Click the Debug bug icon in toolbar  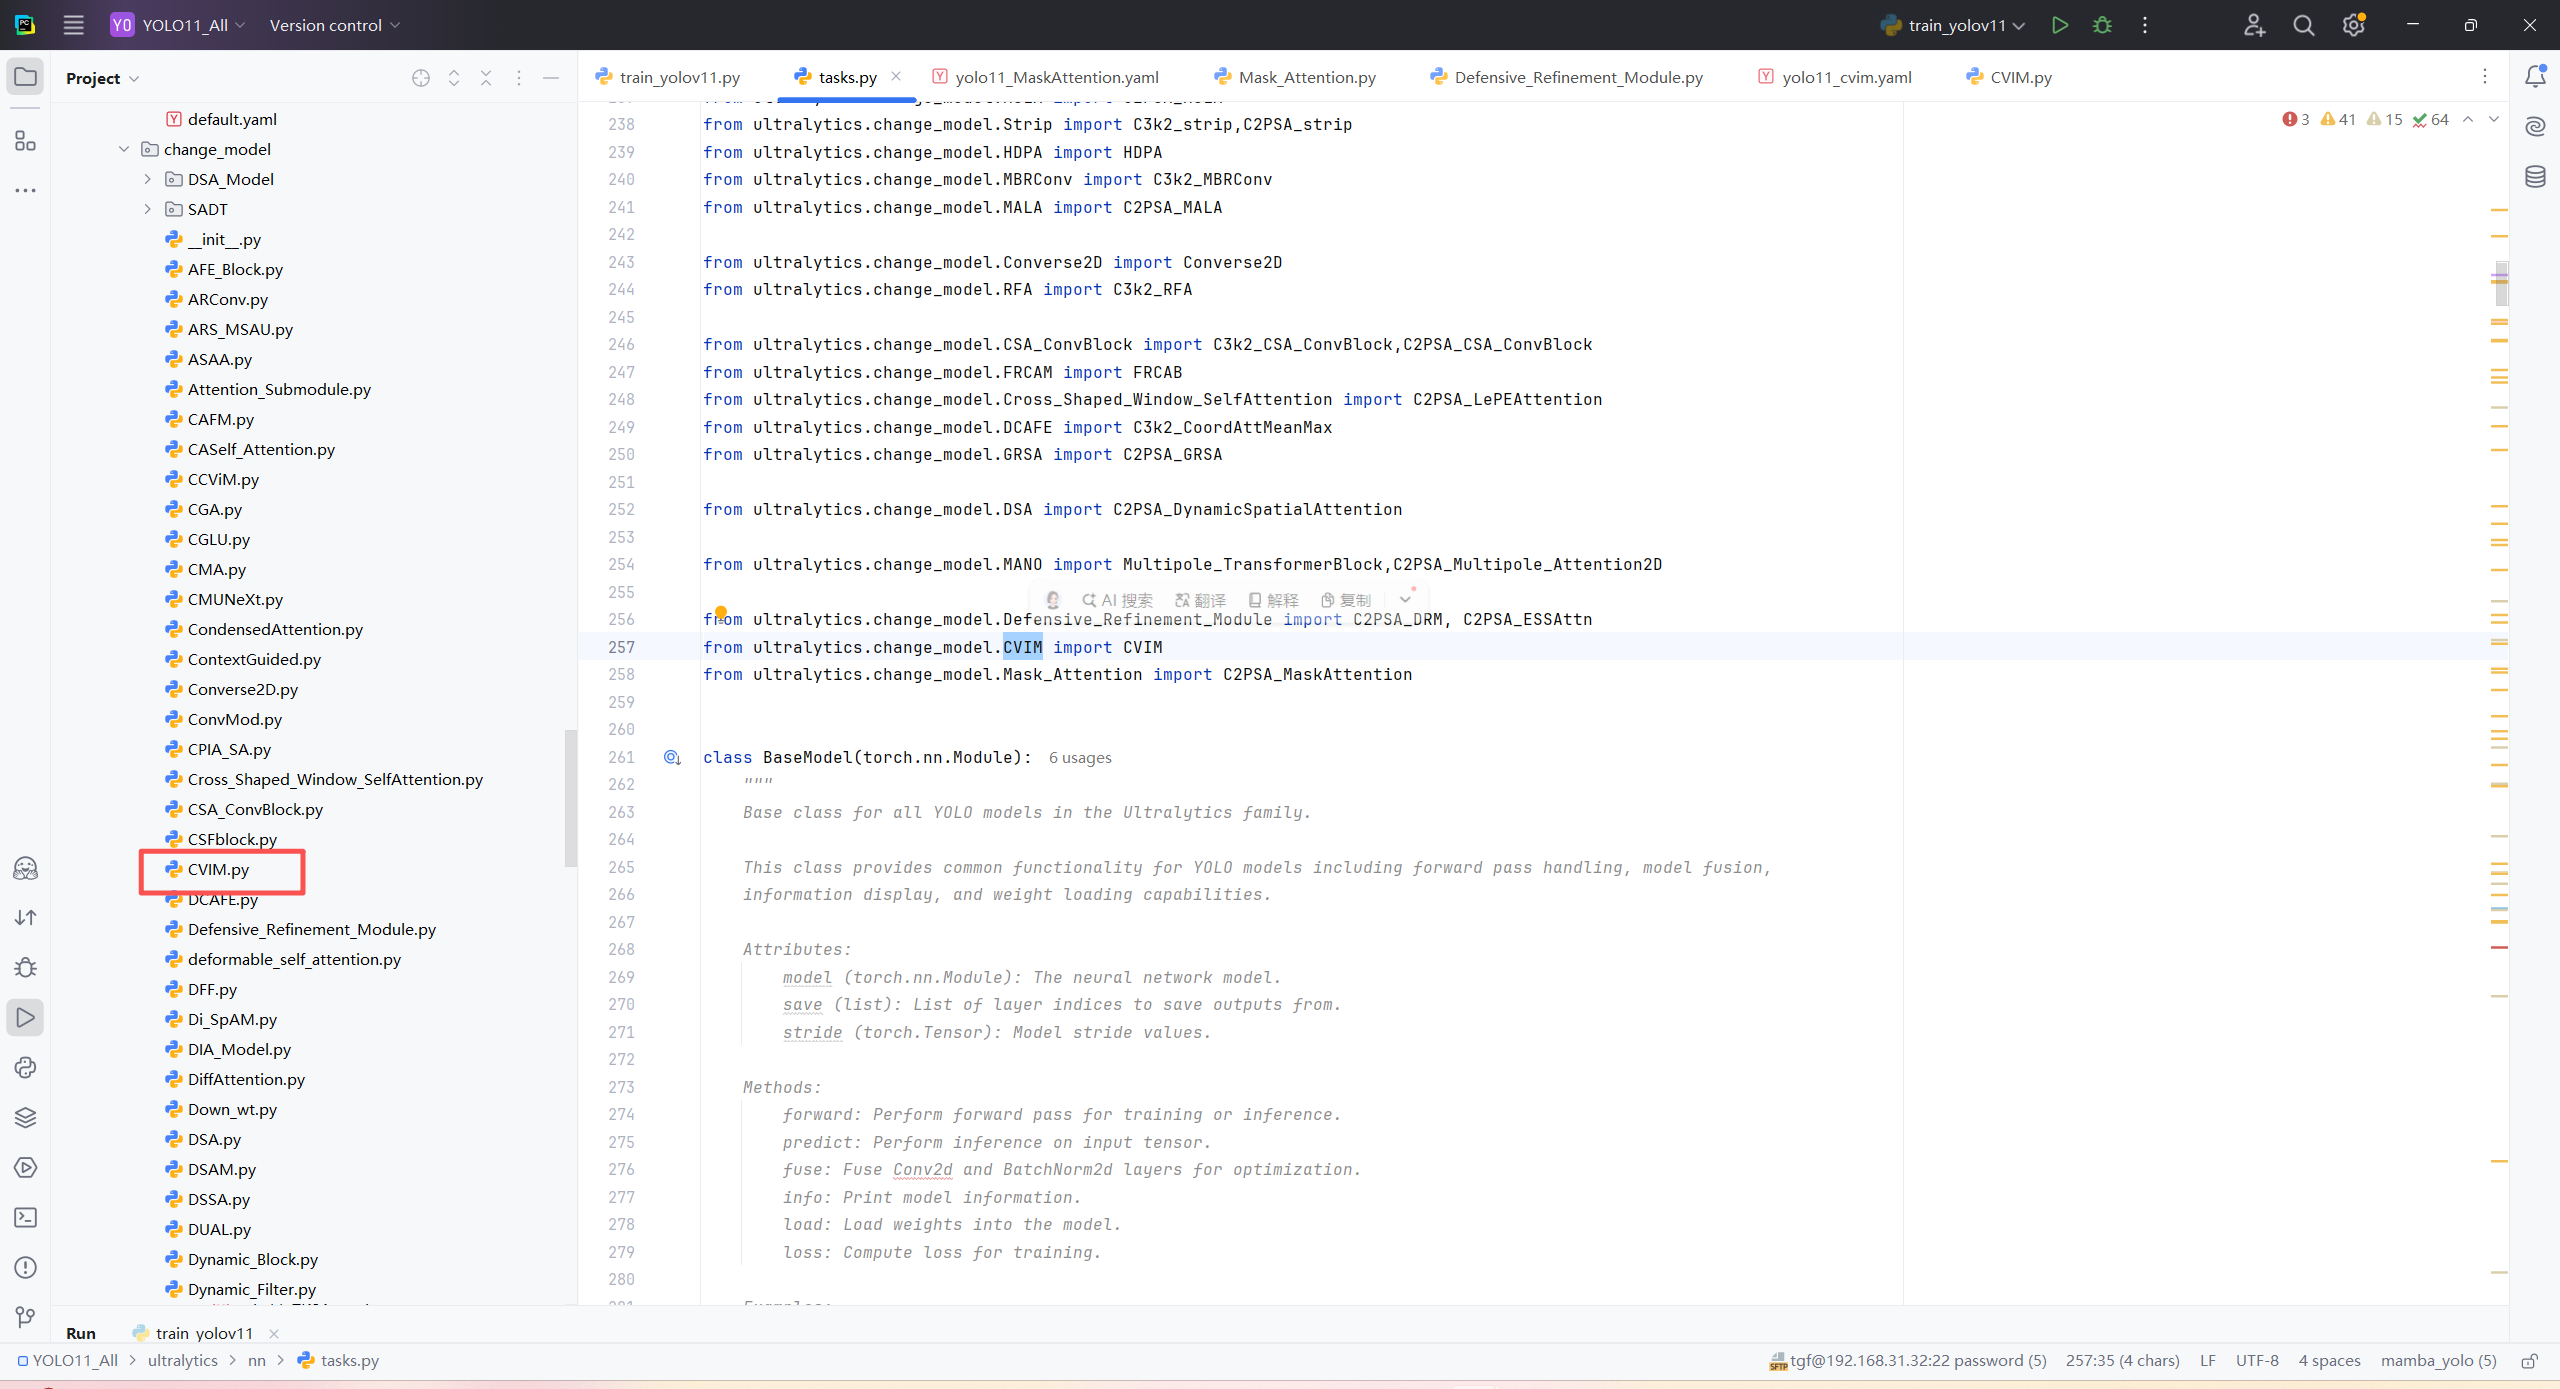pos(2102,25)
